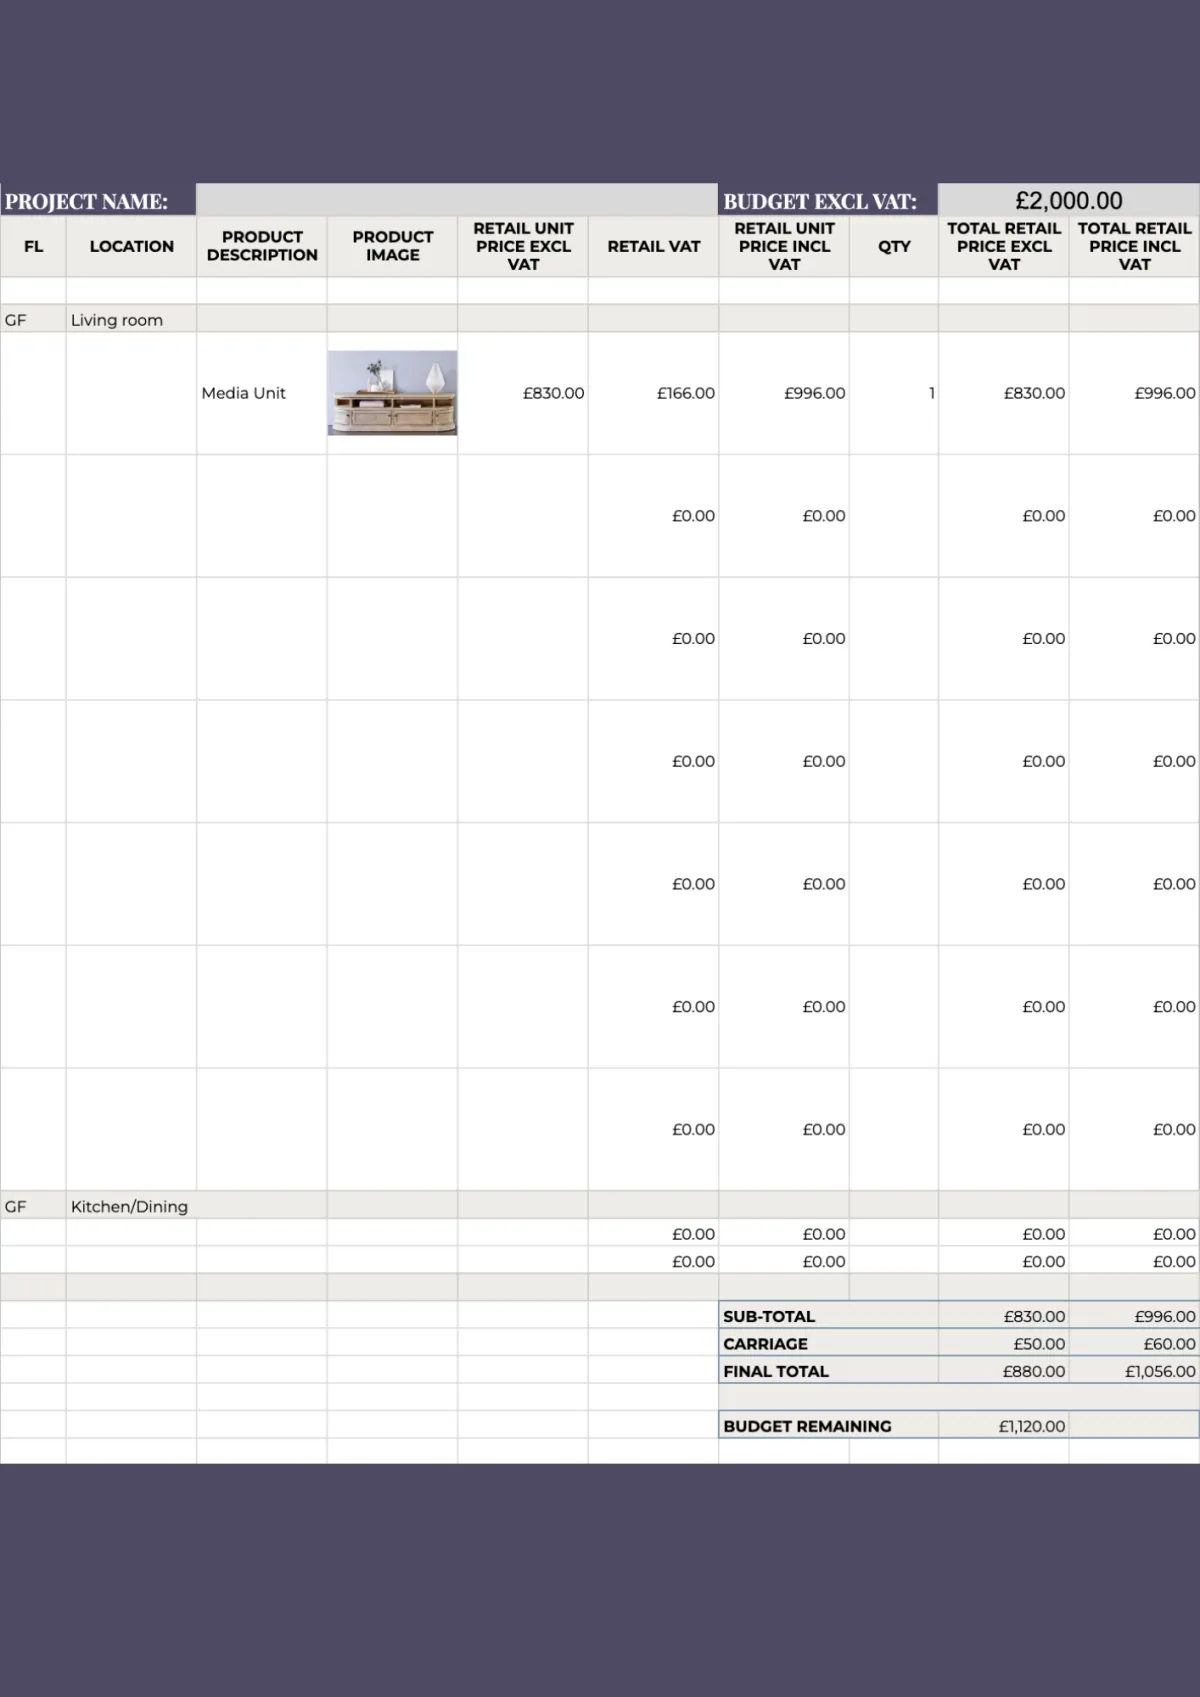
Task: Select the carriage £60.00 cell
Action: click(x=1134, y=1343)
